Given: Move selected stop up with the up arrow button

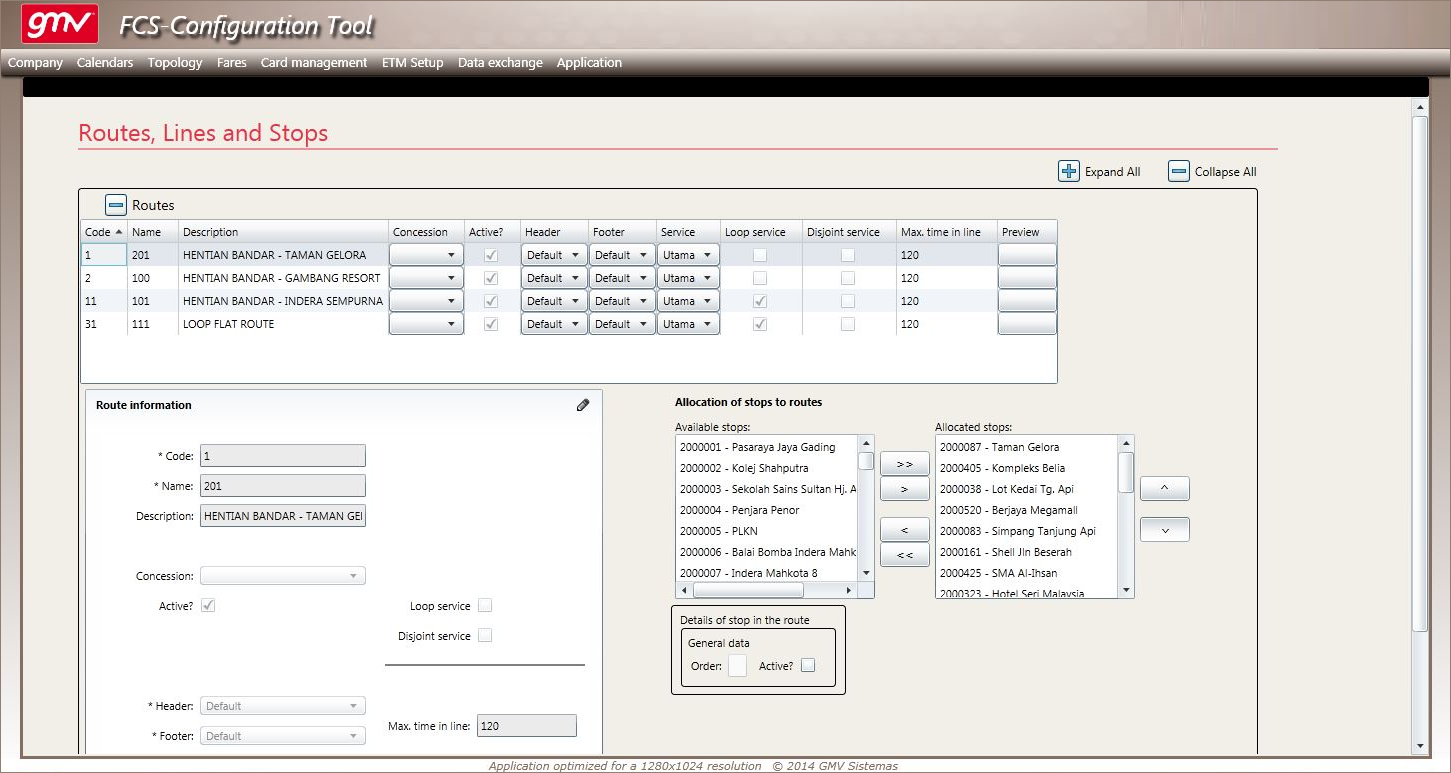Looking at the screenshot, I should pyautogui.click(x=1165, y=488).
